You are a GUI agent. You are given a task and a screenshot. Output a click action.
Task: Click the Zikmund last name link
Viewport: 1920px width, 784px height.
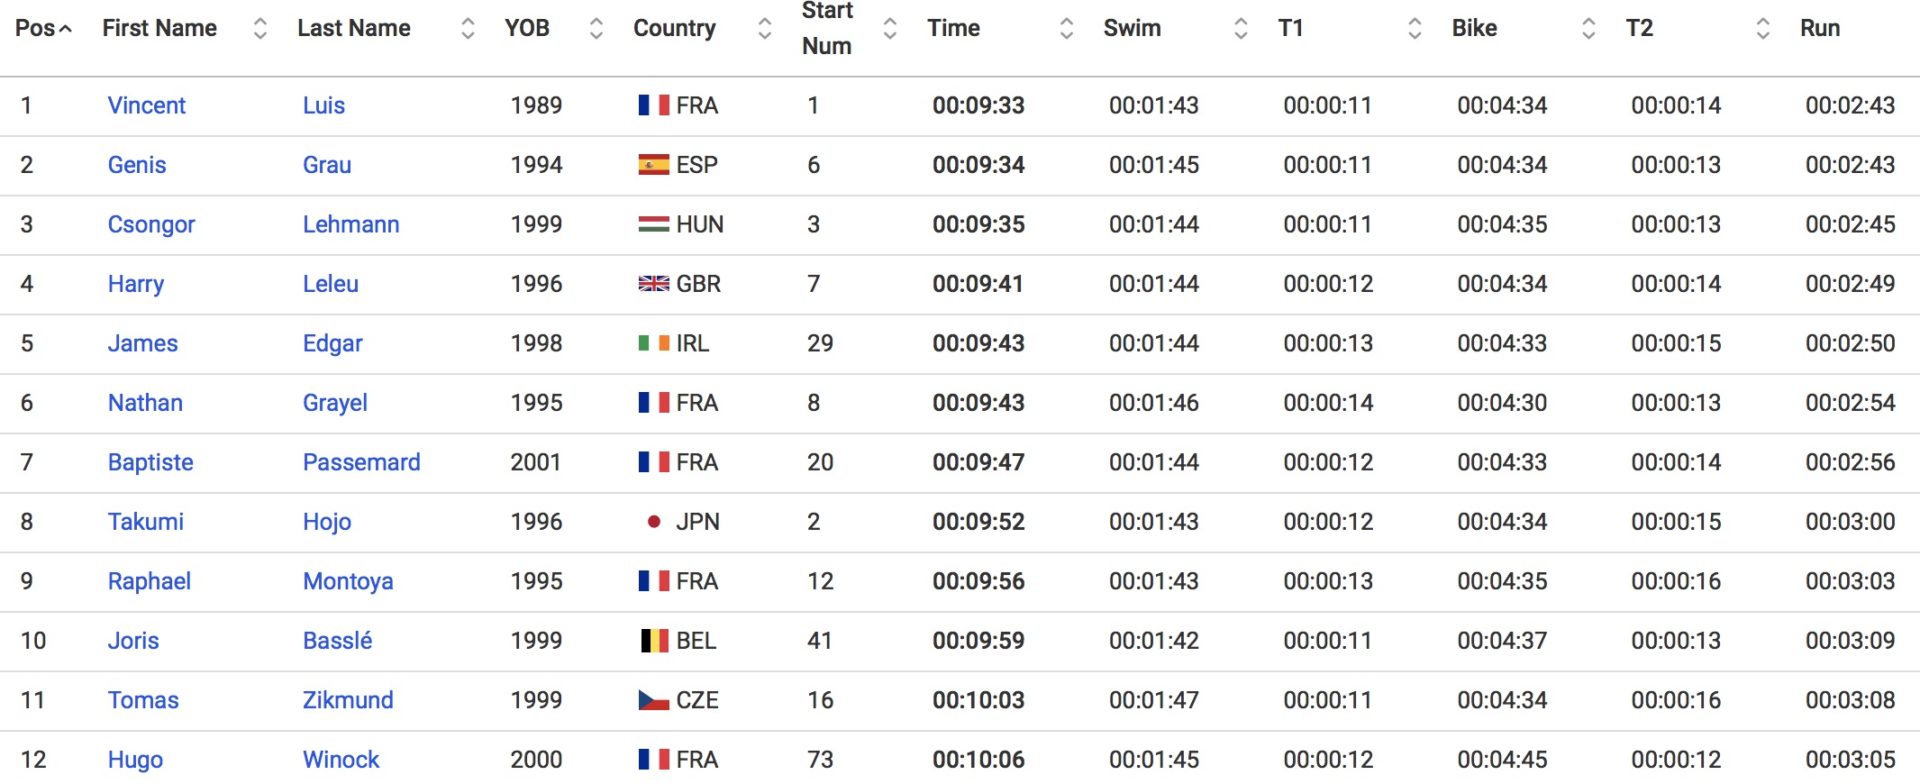tap(348, 700)
